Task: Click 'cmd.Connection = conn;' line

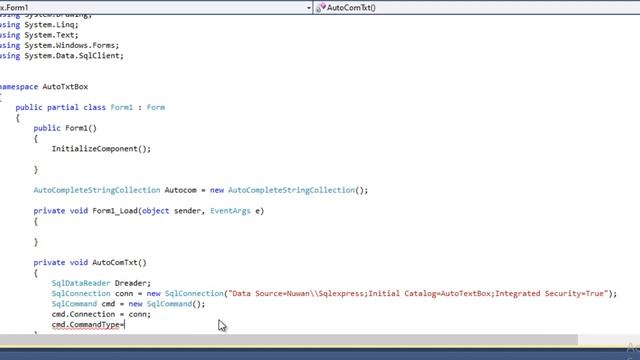Action: (101, 314)
